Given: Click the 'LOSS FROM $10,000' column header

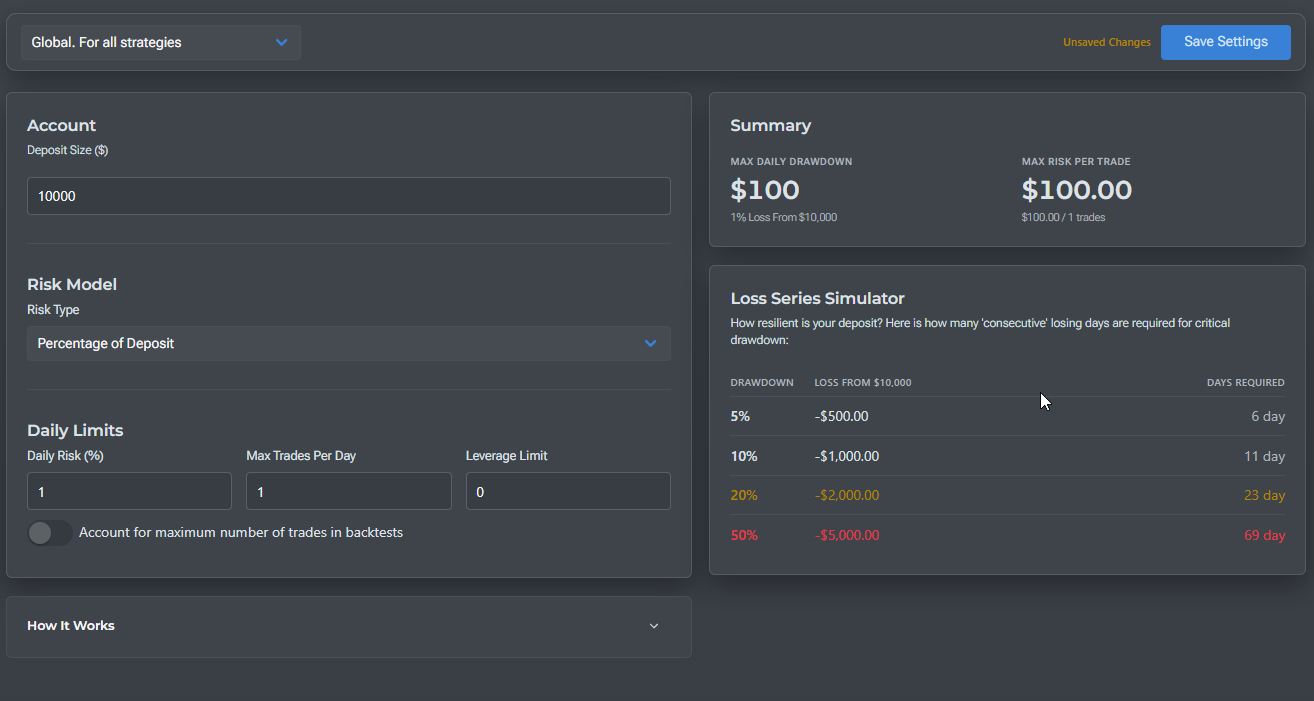Looking at the screenshot, I should coord(863,383).
